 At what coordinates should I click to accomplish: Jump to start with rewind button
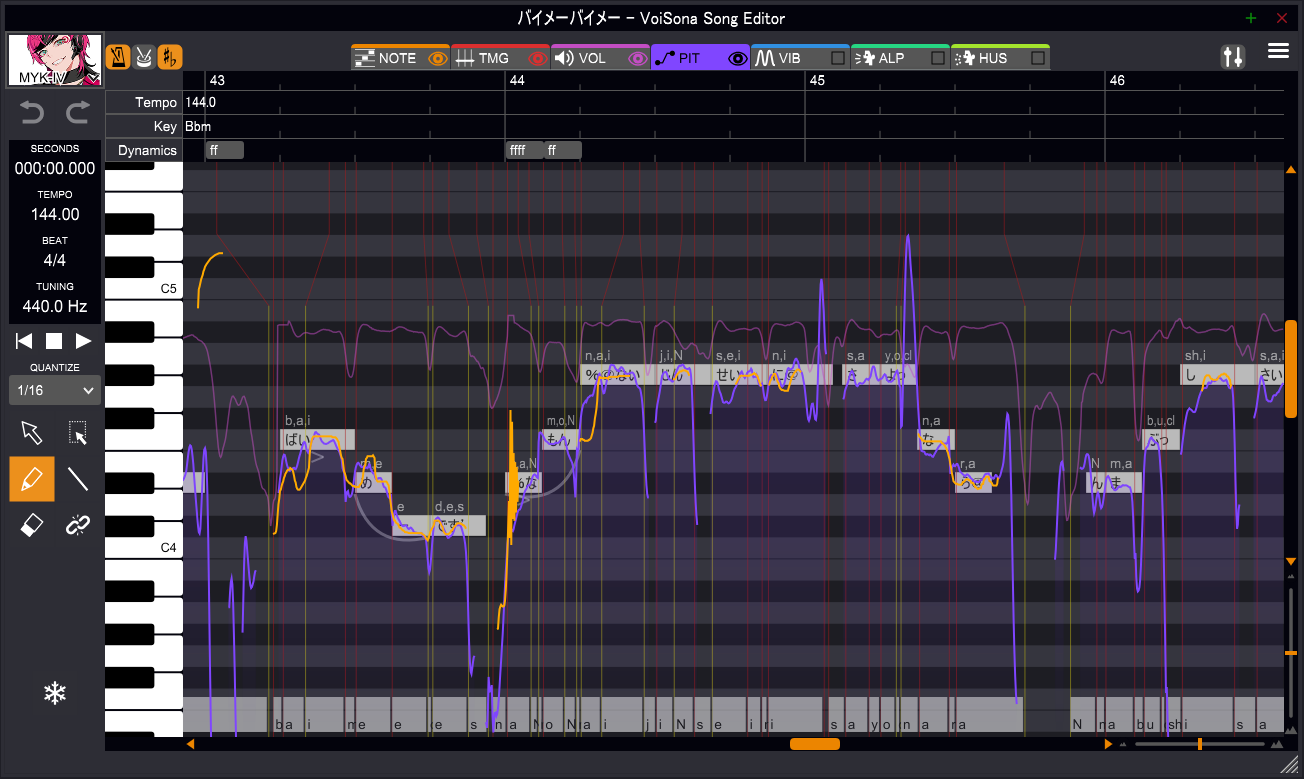(24, 341)
